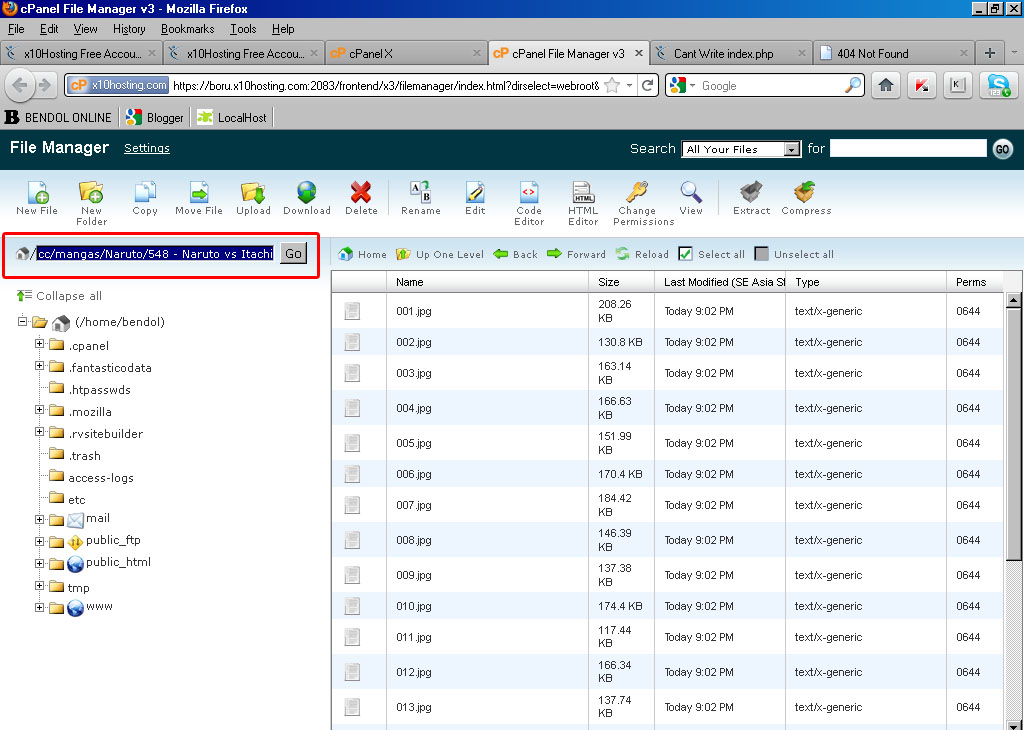This screenshot has width=1024, height=730.
Task: Open the Tools menu
Action: (x=243, y=29)
